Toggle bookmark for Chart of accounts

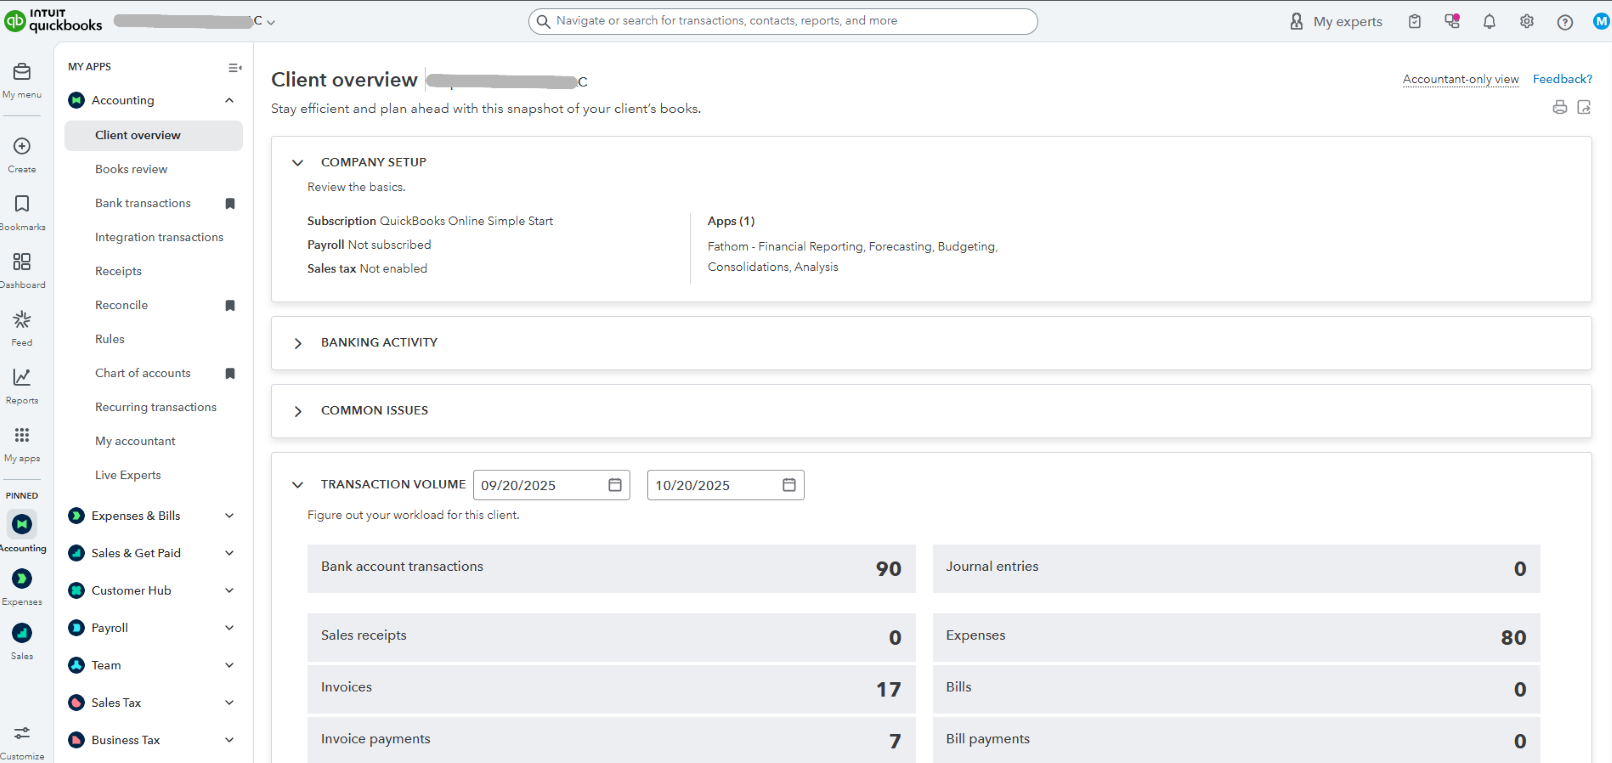point(230,374)
